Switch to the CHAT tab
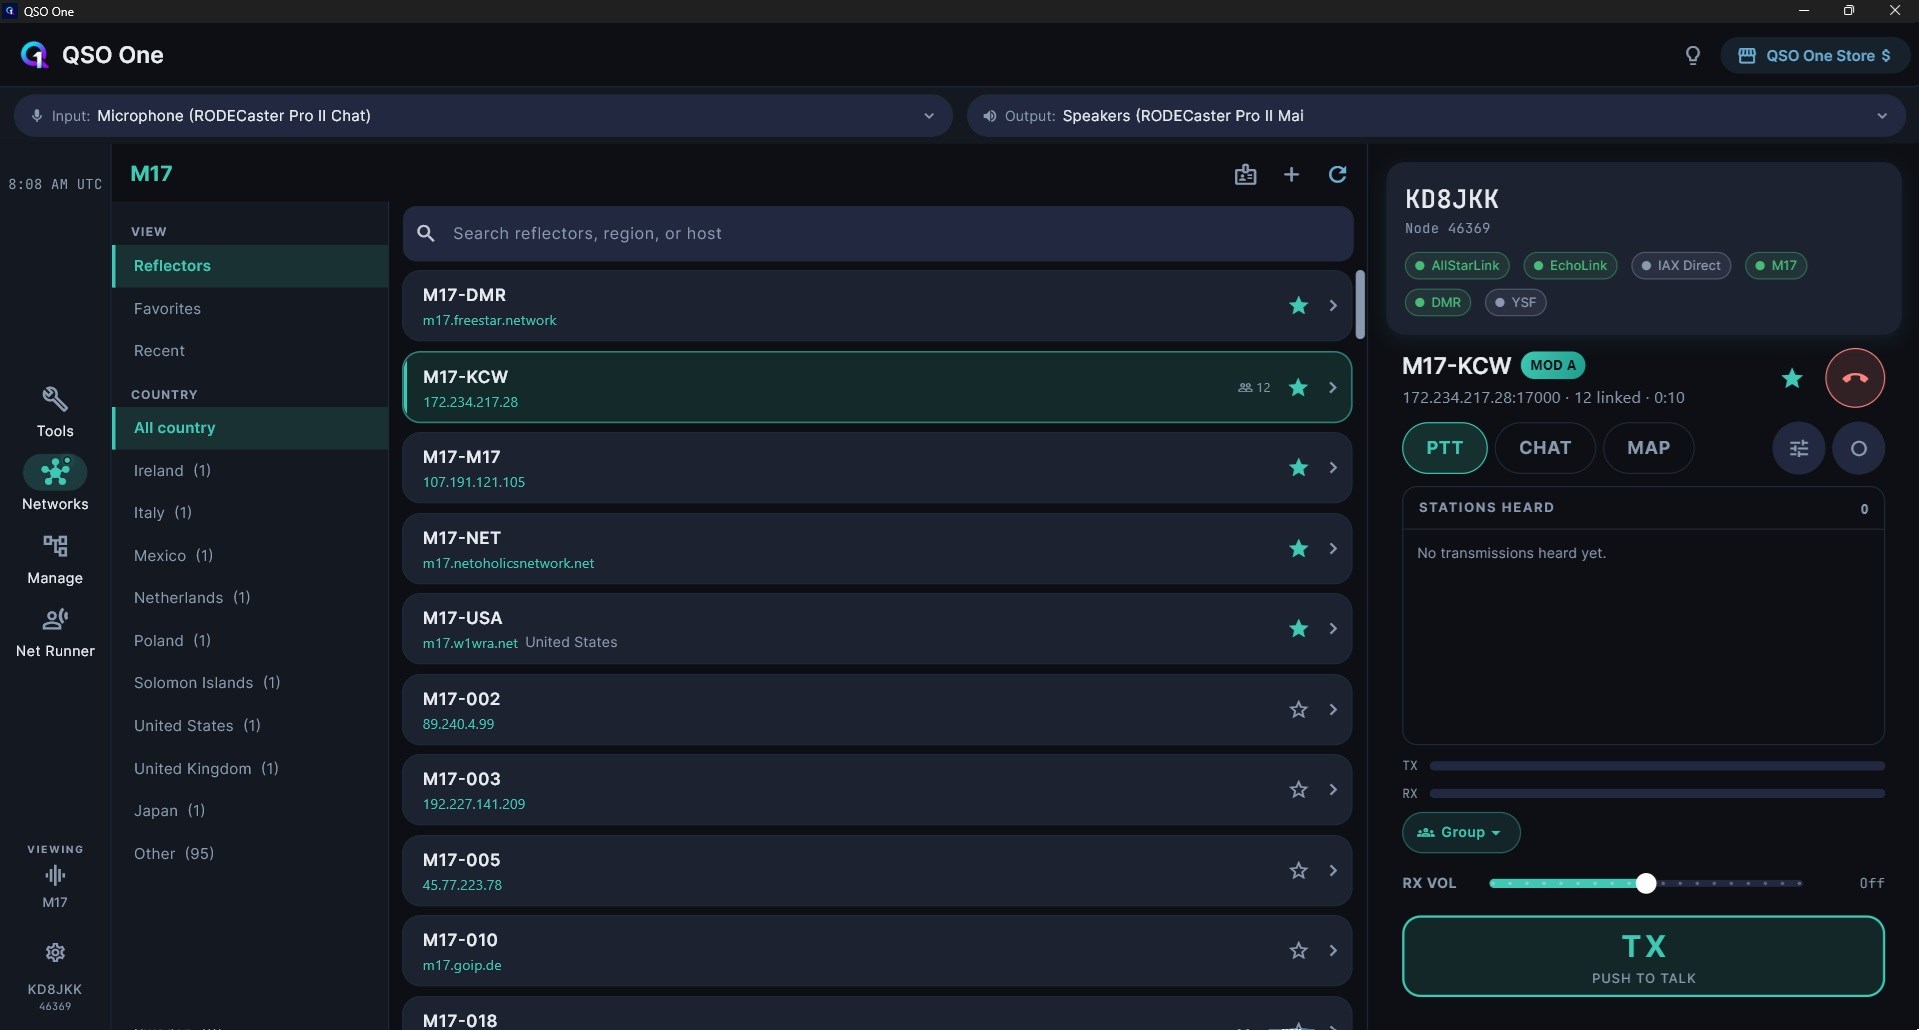This screenshot has width=1919, height=1030. point(1544,448)
